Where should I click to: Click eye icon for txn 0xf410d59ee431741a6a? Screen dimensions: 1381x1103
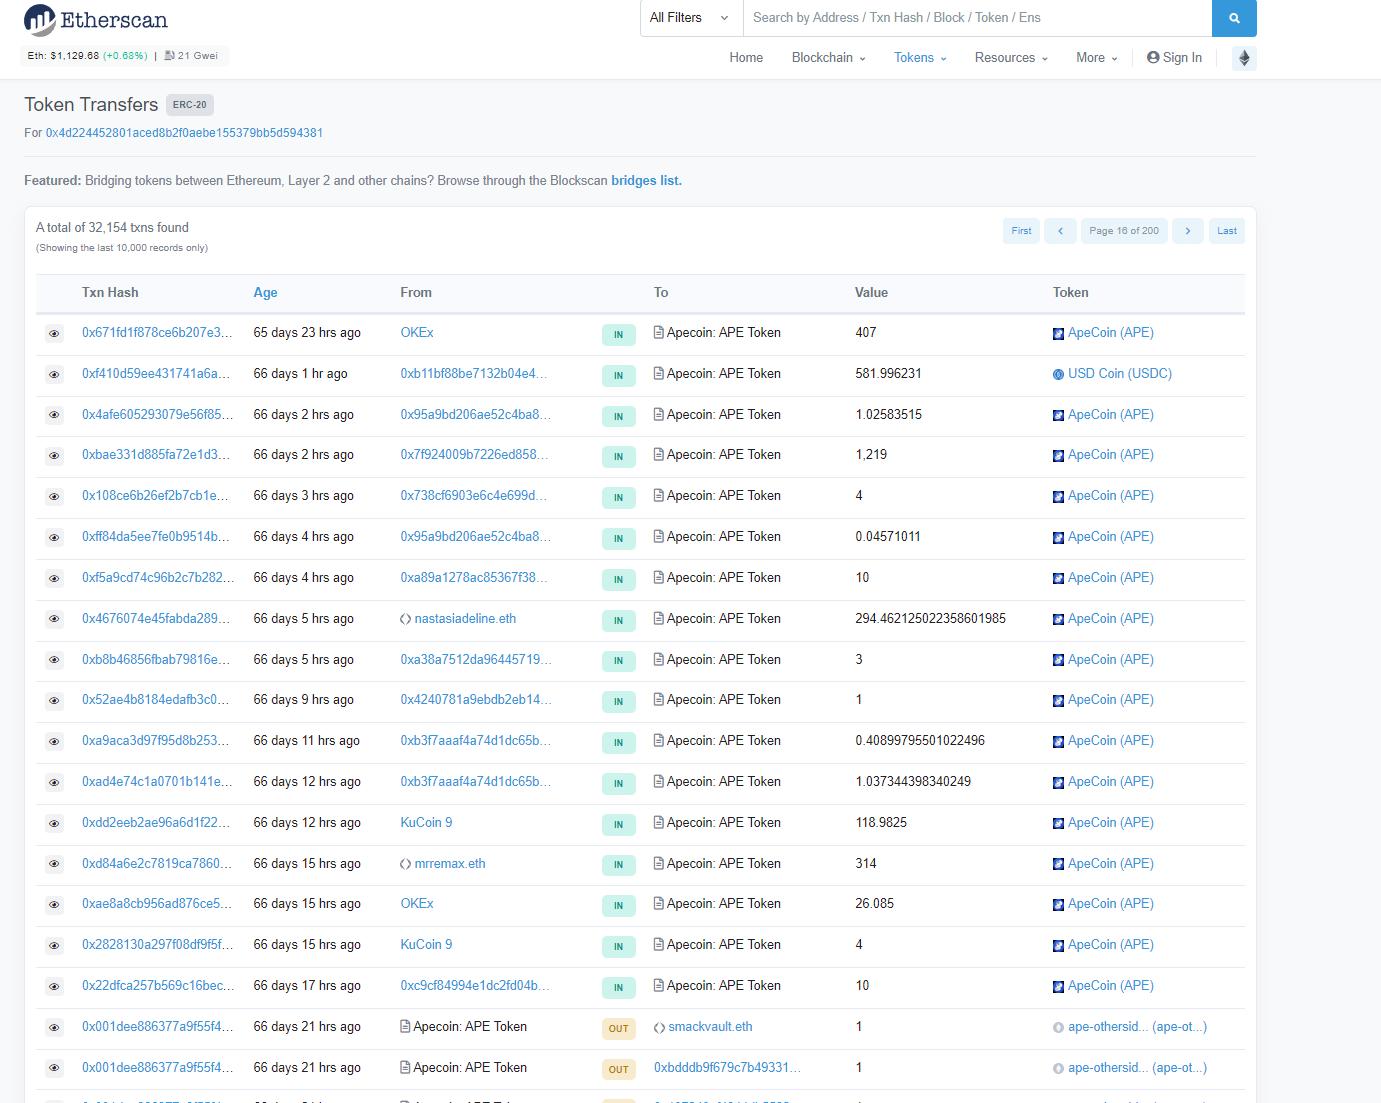coord(54,375)
